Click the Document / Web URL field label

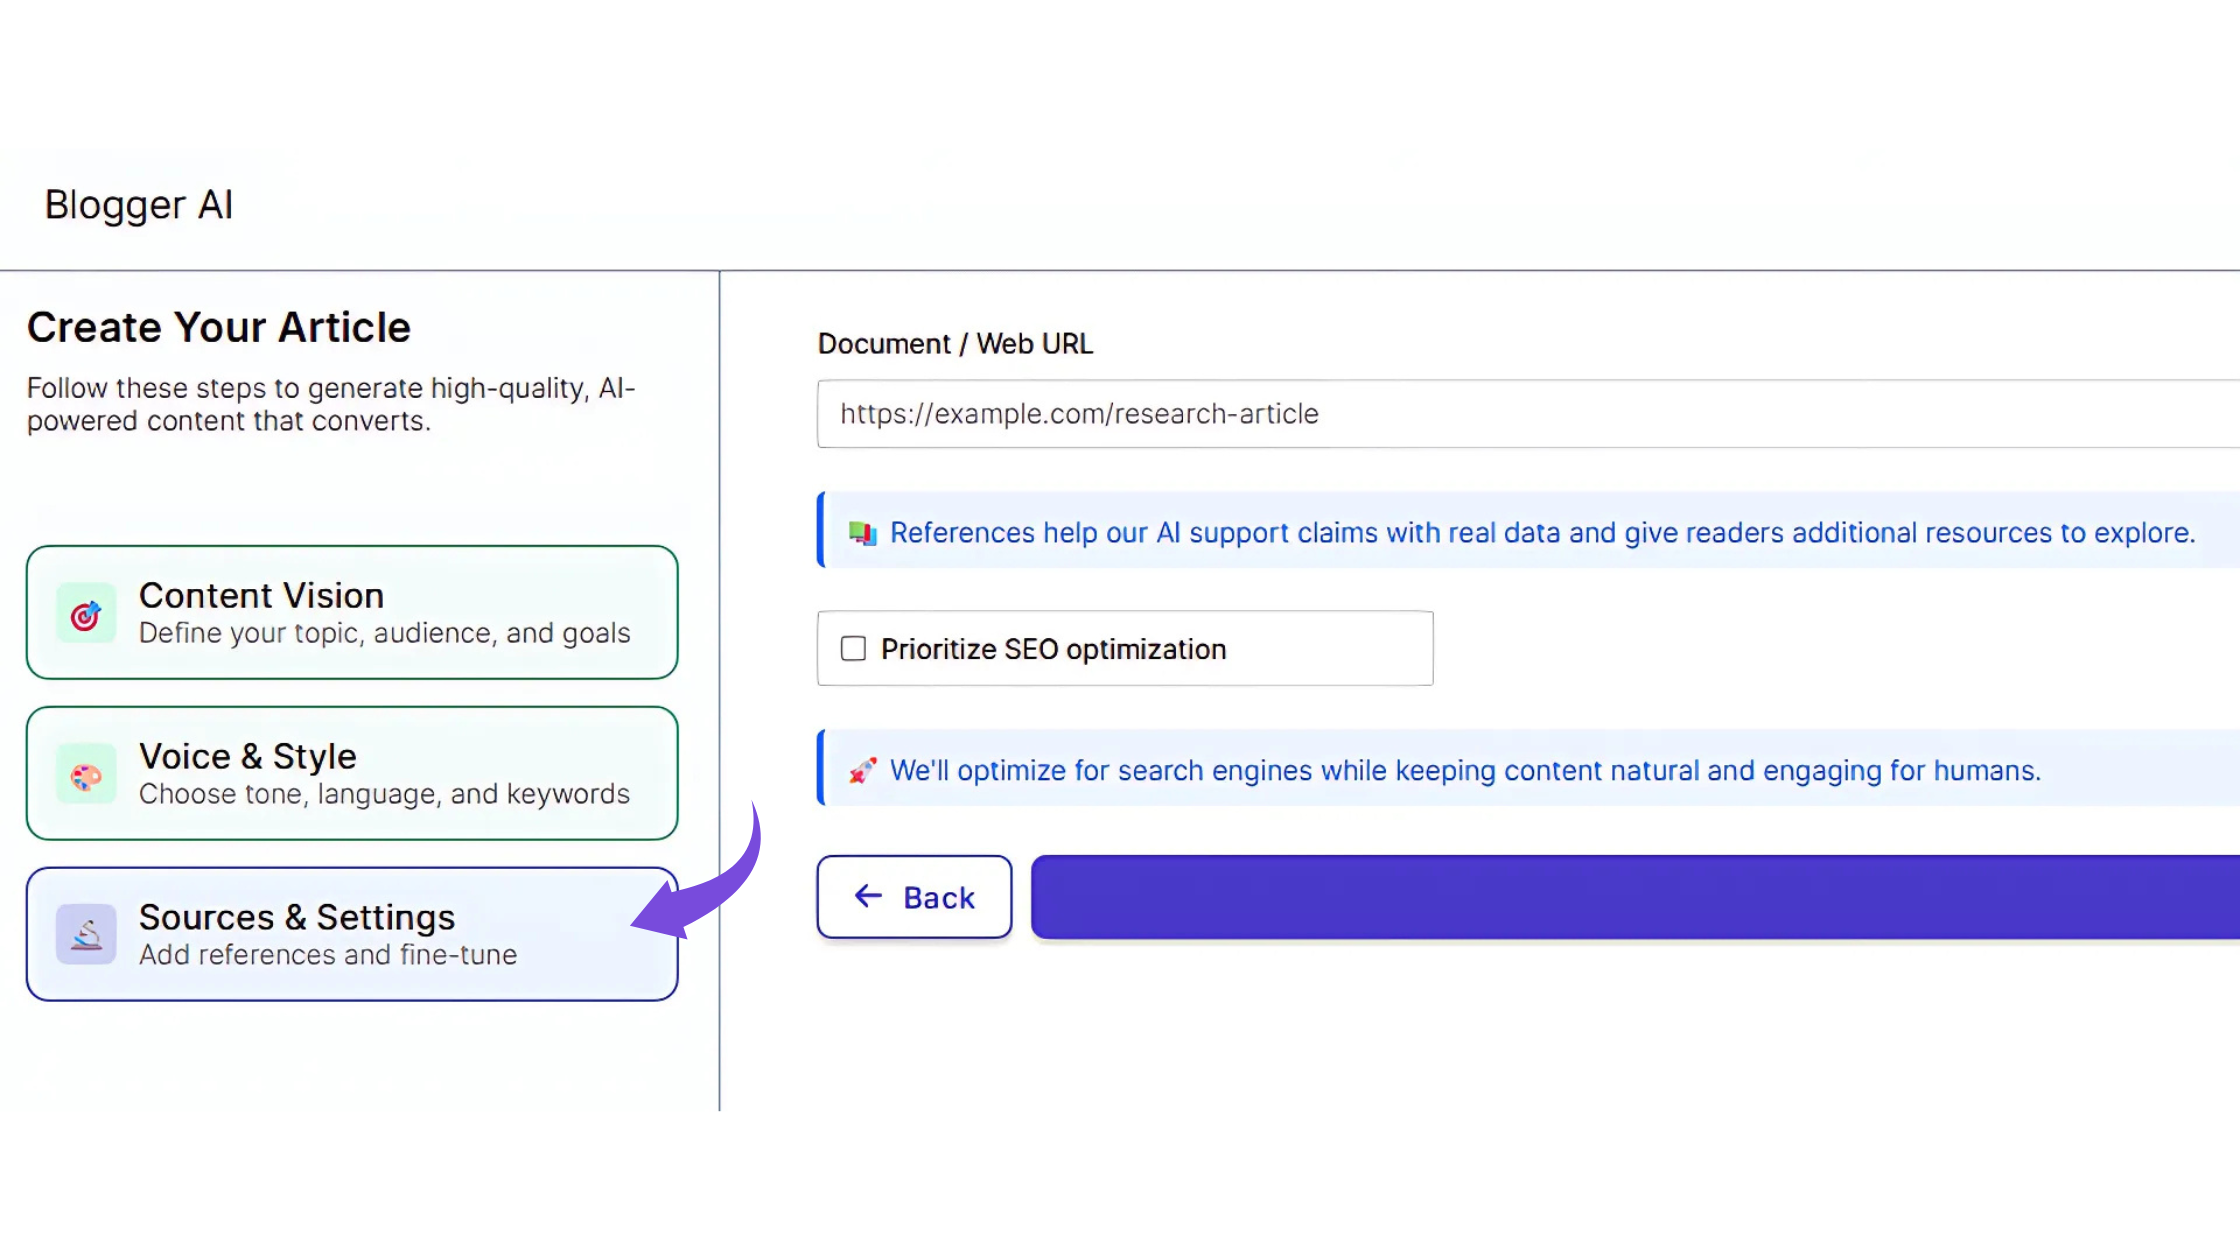point(955,344)
